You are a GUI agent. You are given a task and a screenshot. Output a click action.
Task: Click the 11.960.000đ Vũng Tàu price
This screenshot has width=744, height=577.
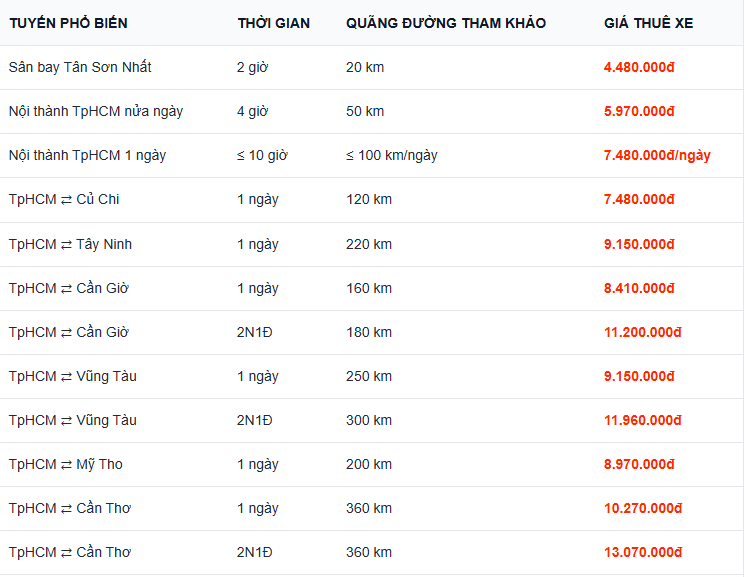[642, 420]
